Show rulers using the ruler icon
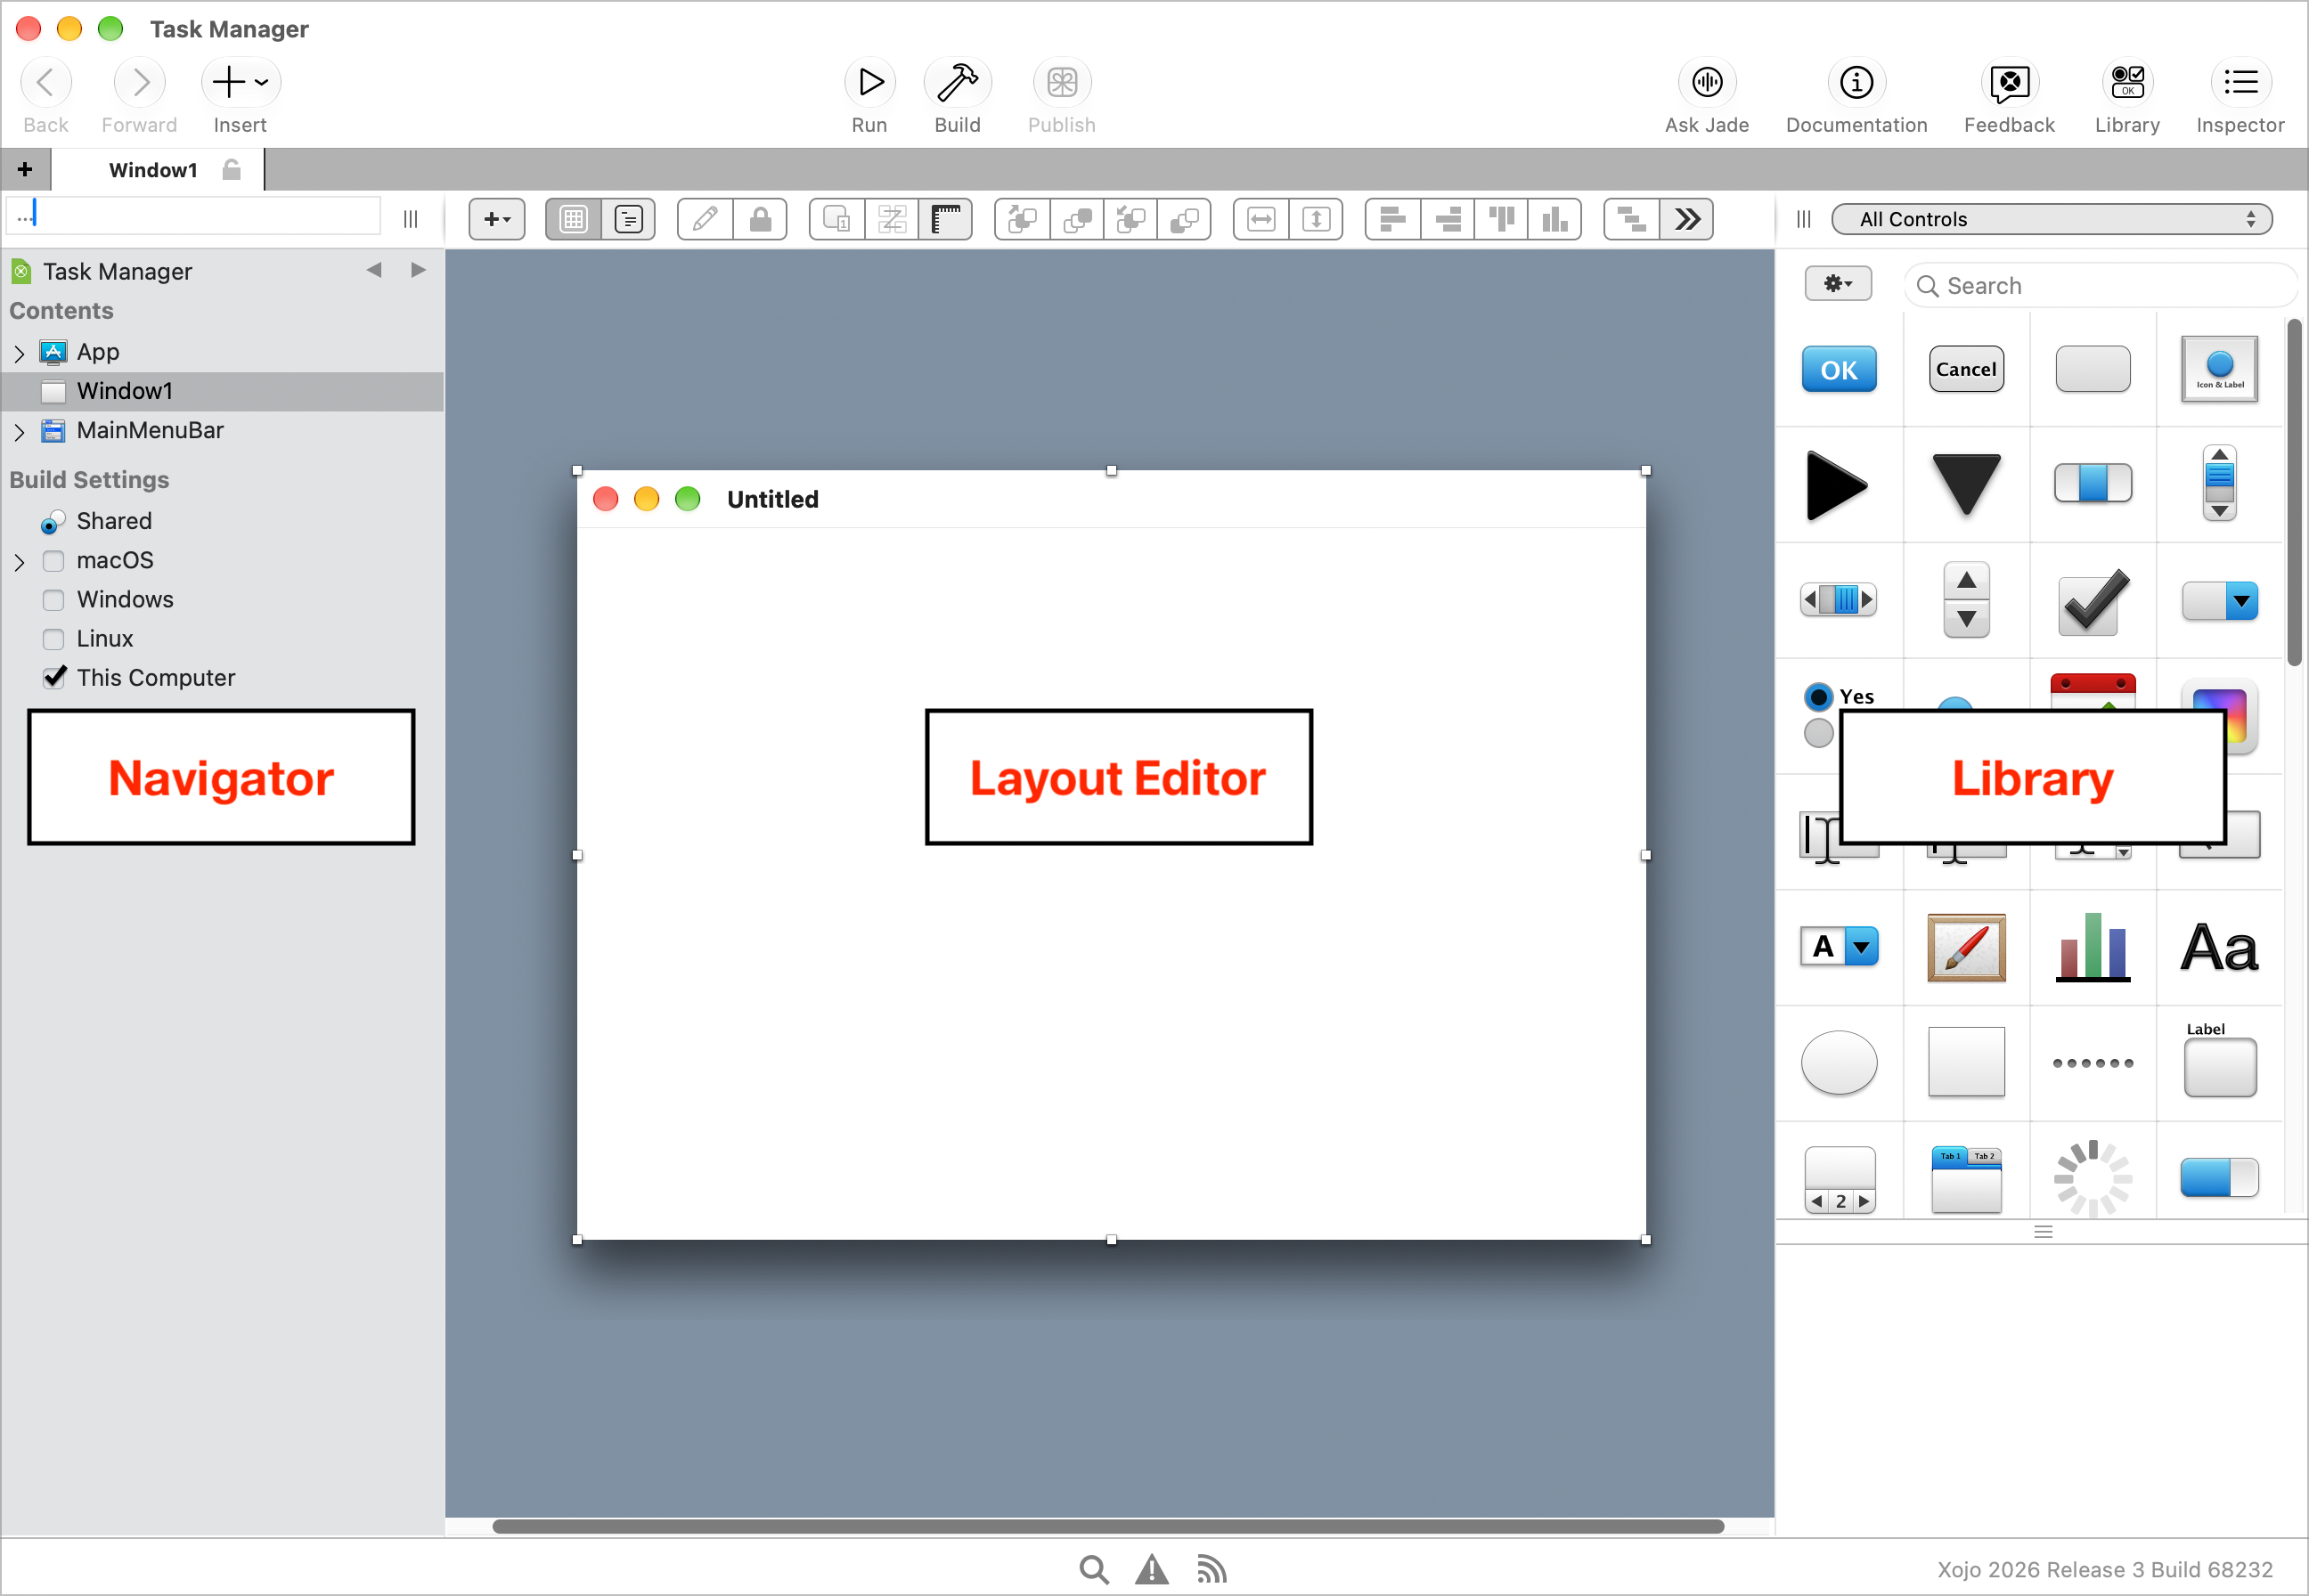2309x1596 pixels. point(945,219)
